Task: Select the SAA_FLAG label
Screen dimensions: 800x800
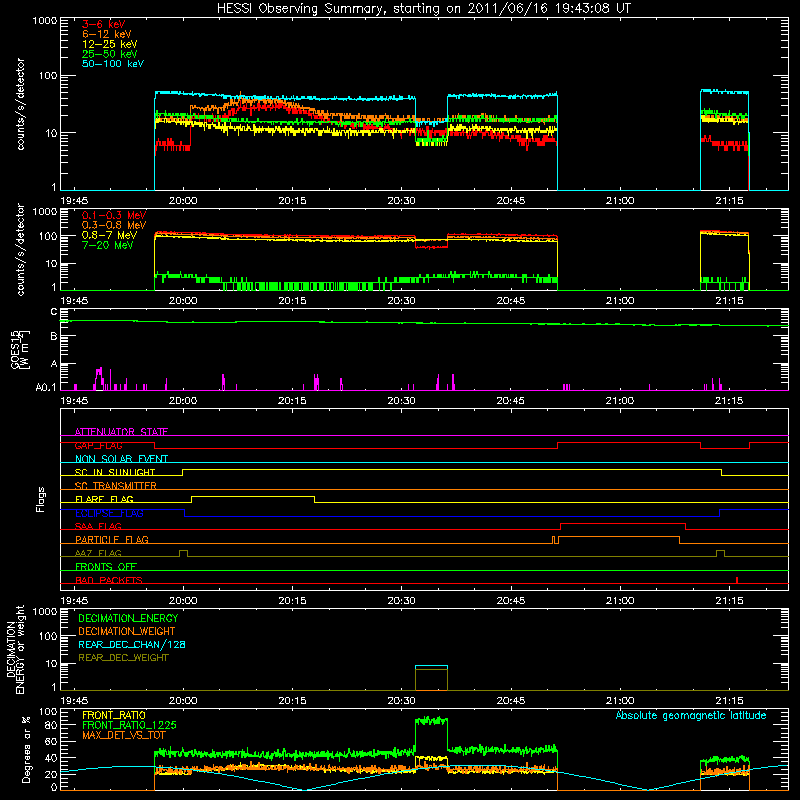Action: [98, 526]
